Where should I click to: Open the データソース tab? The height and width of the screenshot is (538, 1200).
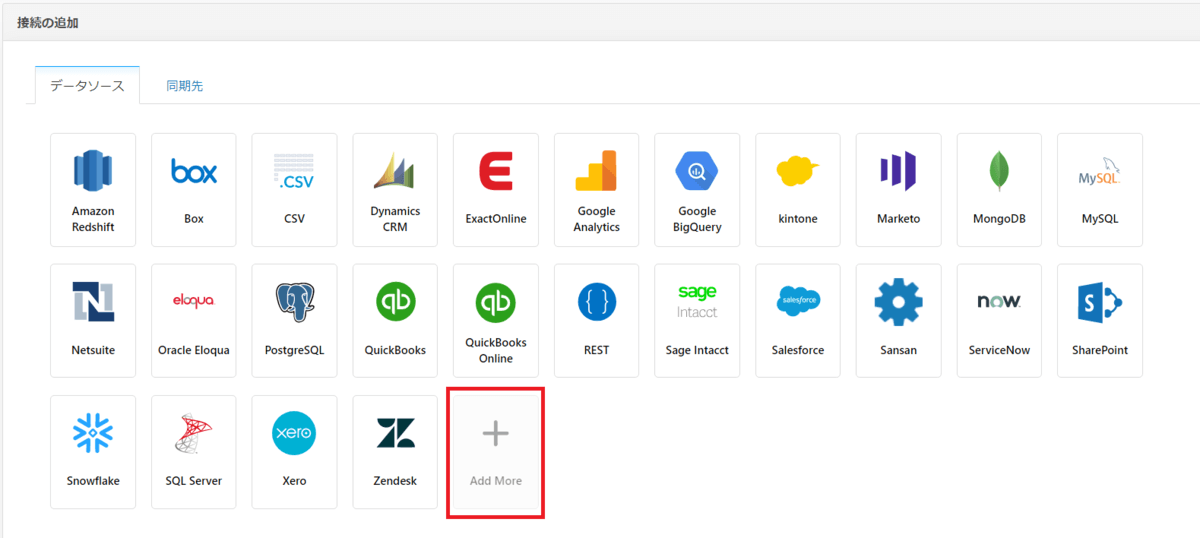pyautogui.click(x=87, y=86)
